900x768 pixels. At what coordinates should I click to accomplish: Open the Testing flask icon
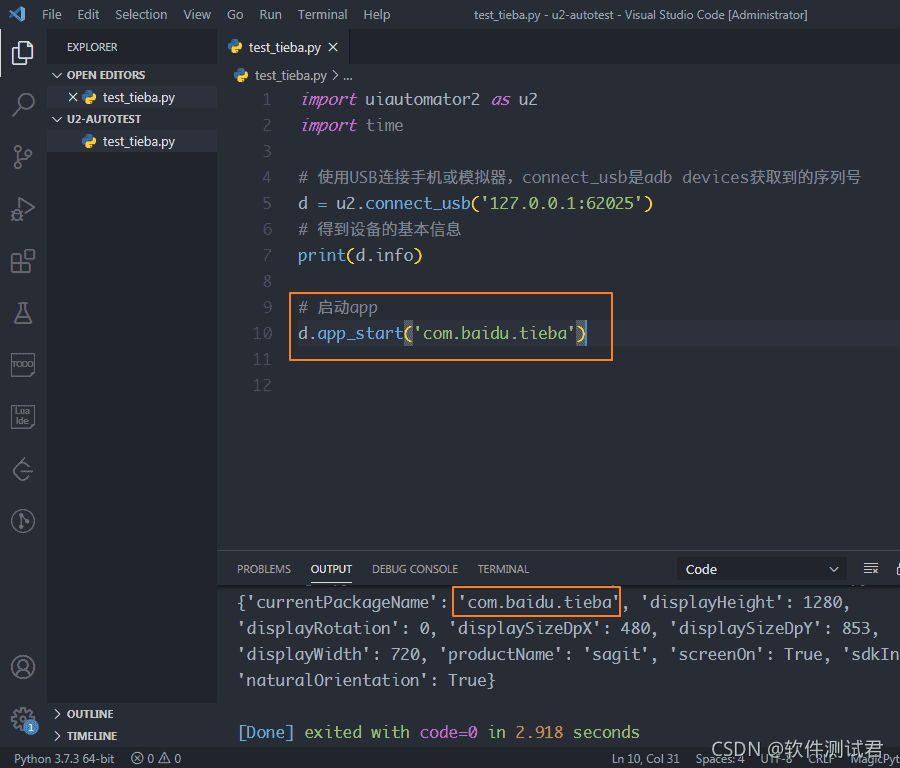22,313
